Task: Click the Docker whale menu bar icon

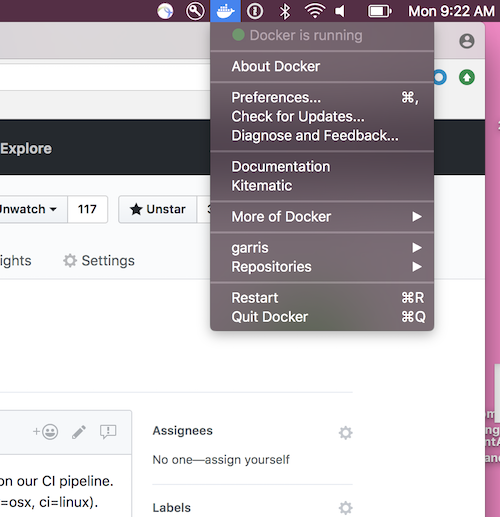Action: [x=225, y=11]
